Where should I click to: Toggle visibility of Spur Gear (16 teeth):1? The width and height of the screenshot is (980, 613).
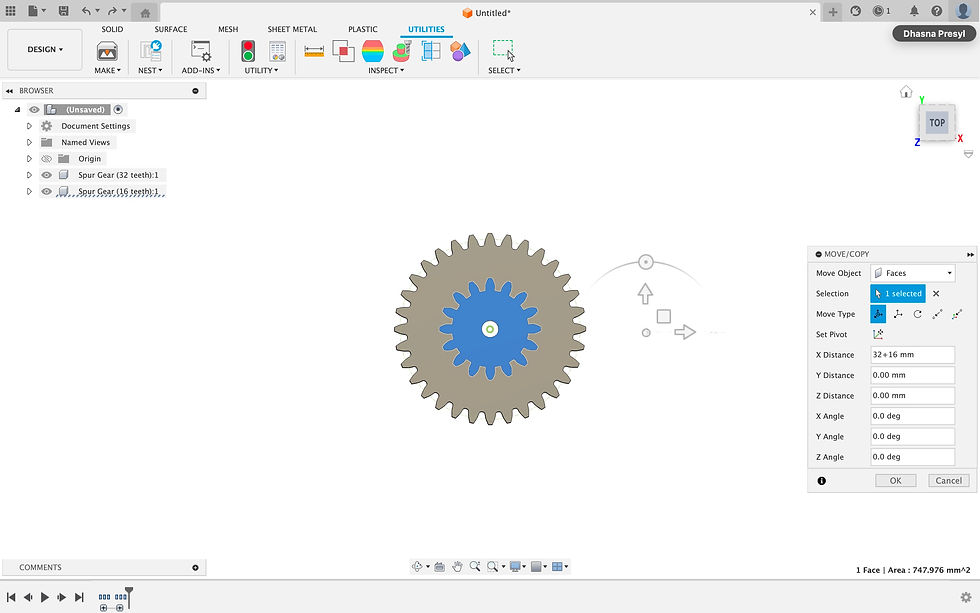tap(46, 191)
